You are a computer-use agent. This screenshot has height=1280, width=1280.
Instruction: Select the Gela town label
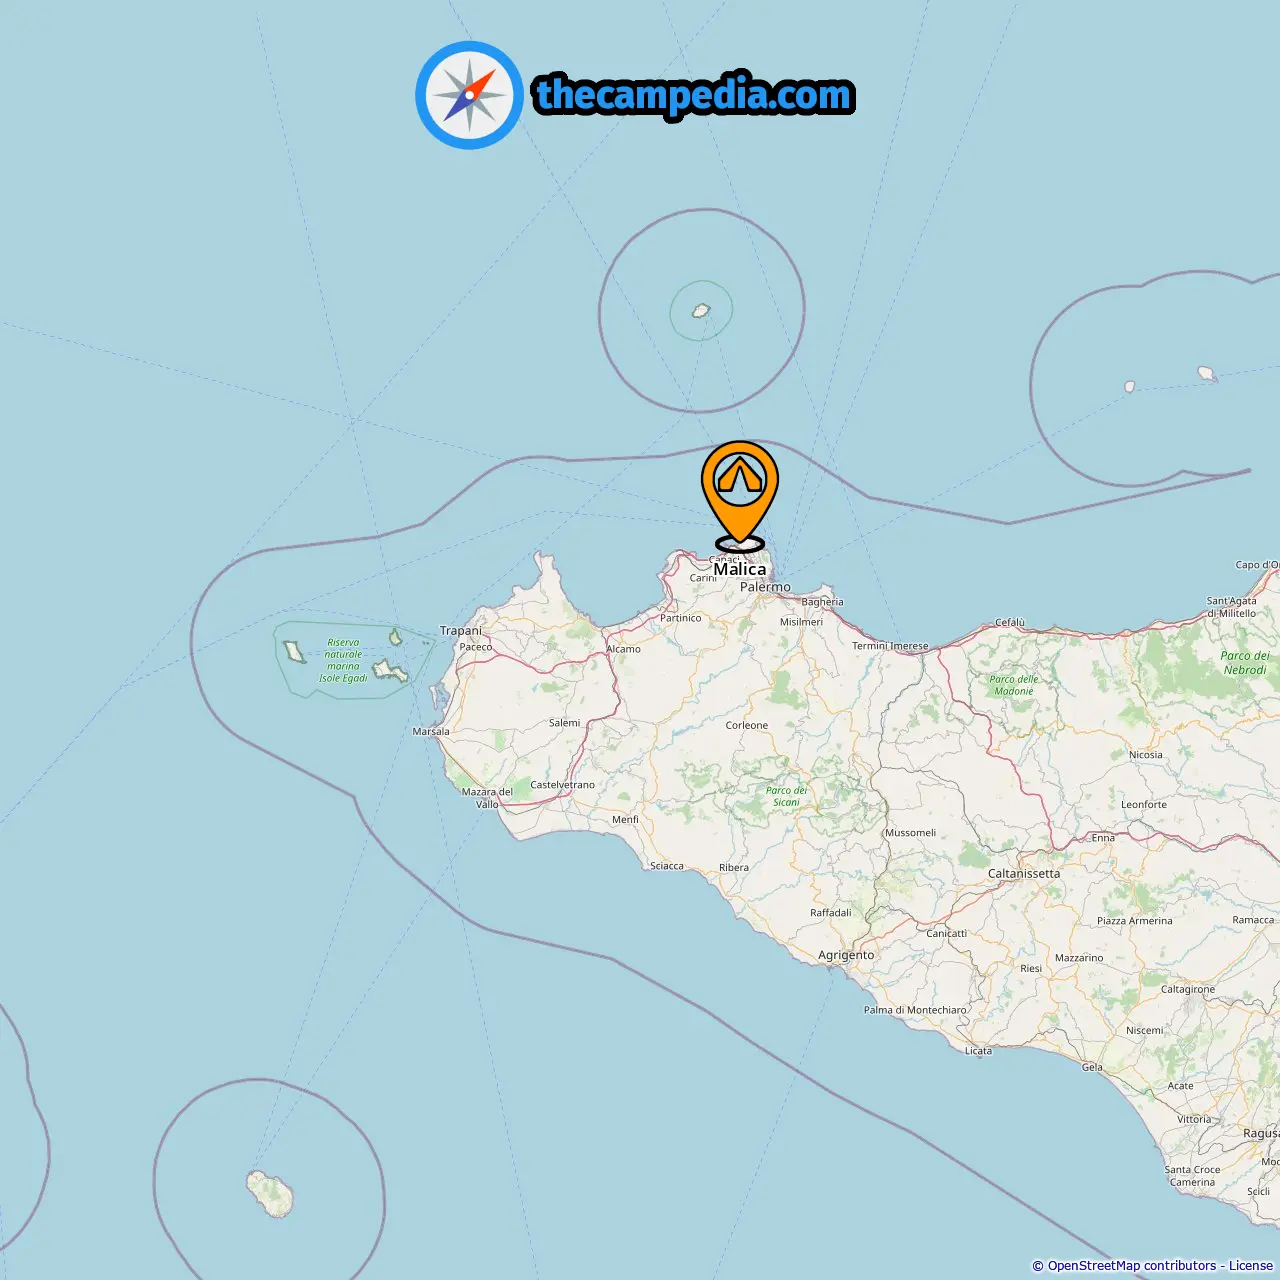click(x=1092, y=1067)
